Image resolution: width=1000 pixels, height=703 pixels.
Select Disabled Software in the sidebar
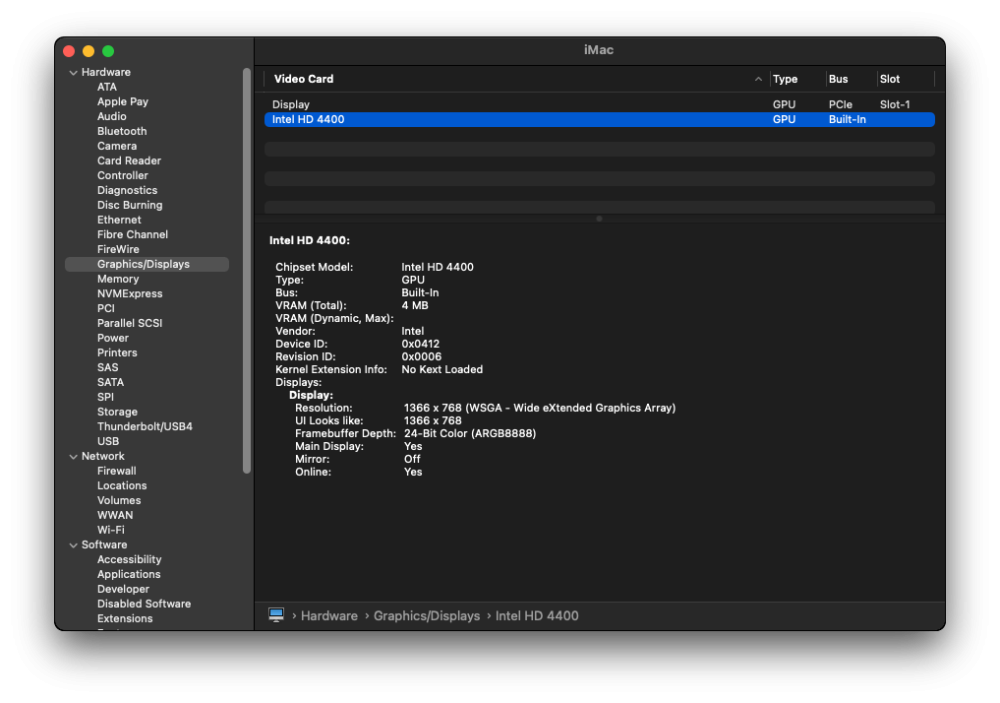143,604
